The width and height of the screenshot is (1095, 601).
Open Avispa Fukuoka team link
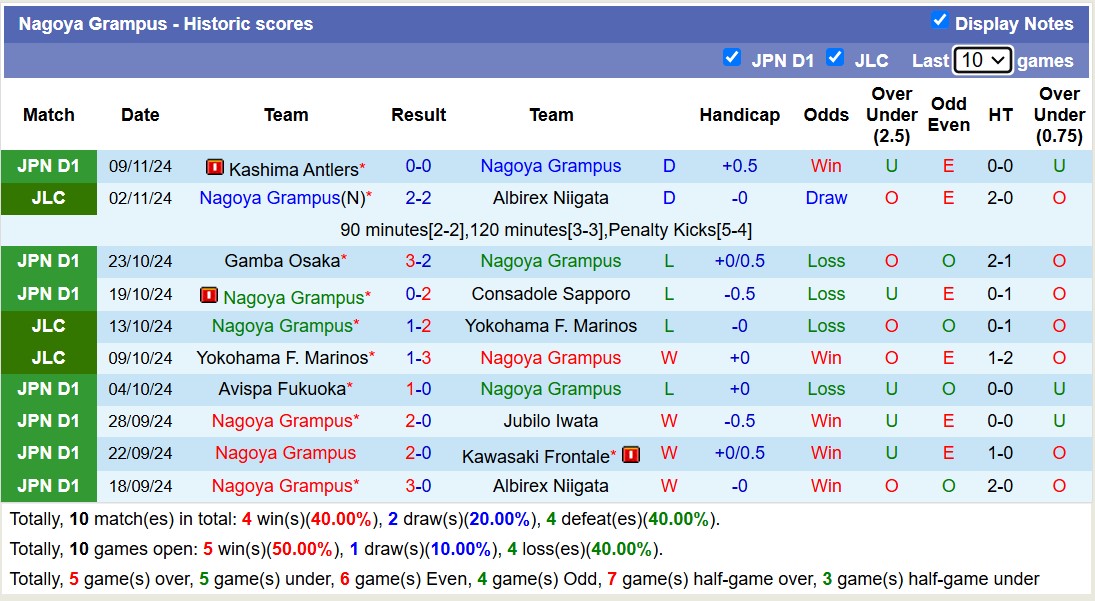(282, 389)
